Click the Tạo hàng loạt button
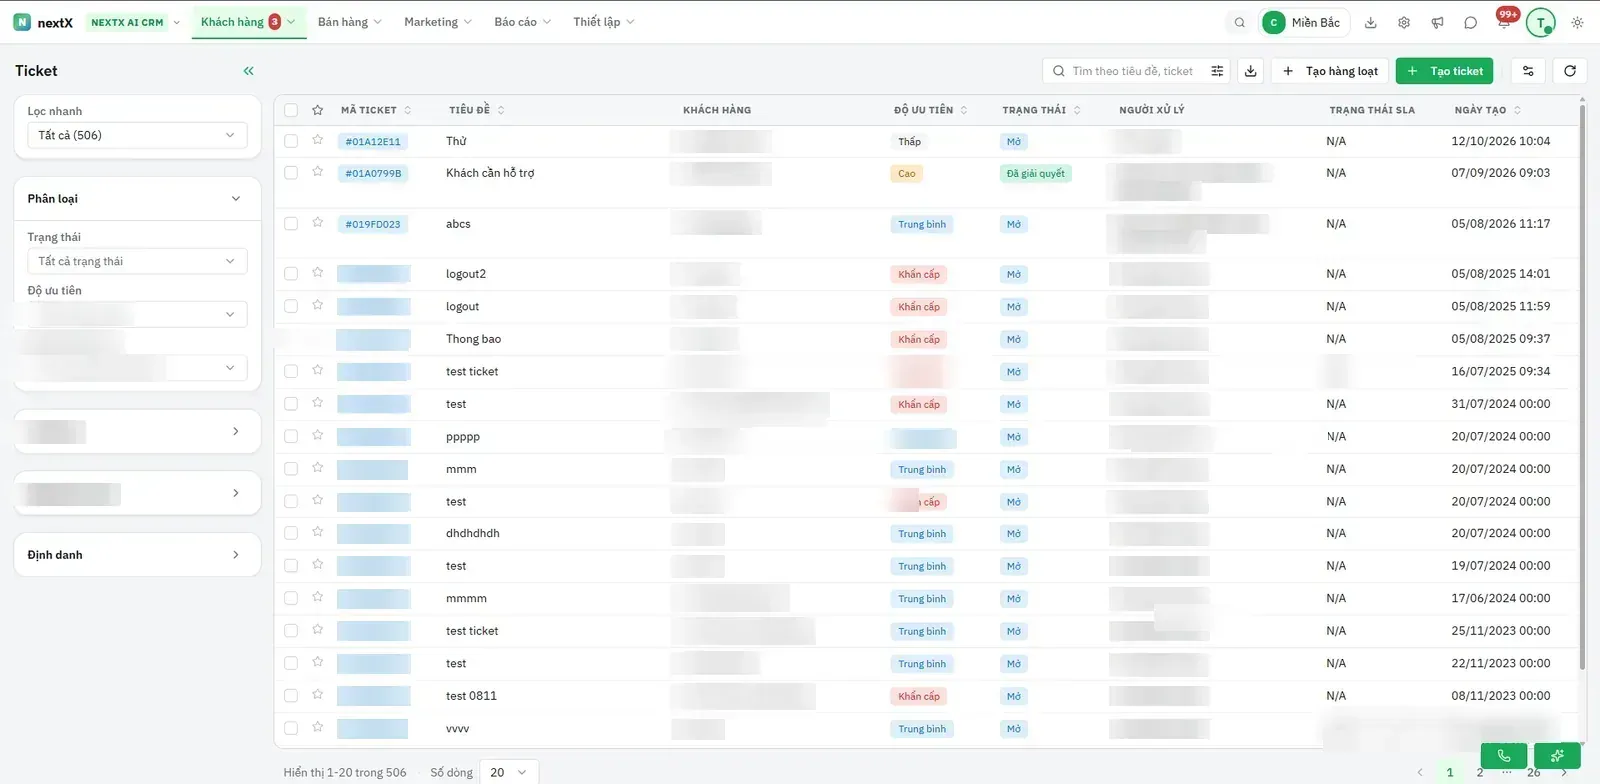The width and height of the screenshot is (1600, 784). coord(1330,71)
